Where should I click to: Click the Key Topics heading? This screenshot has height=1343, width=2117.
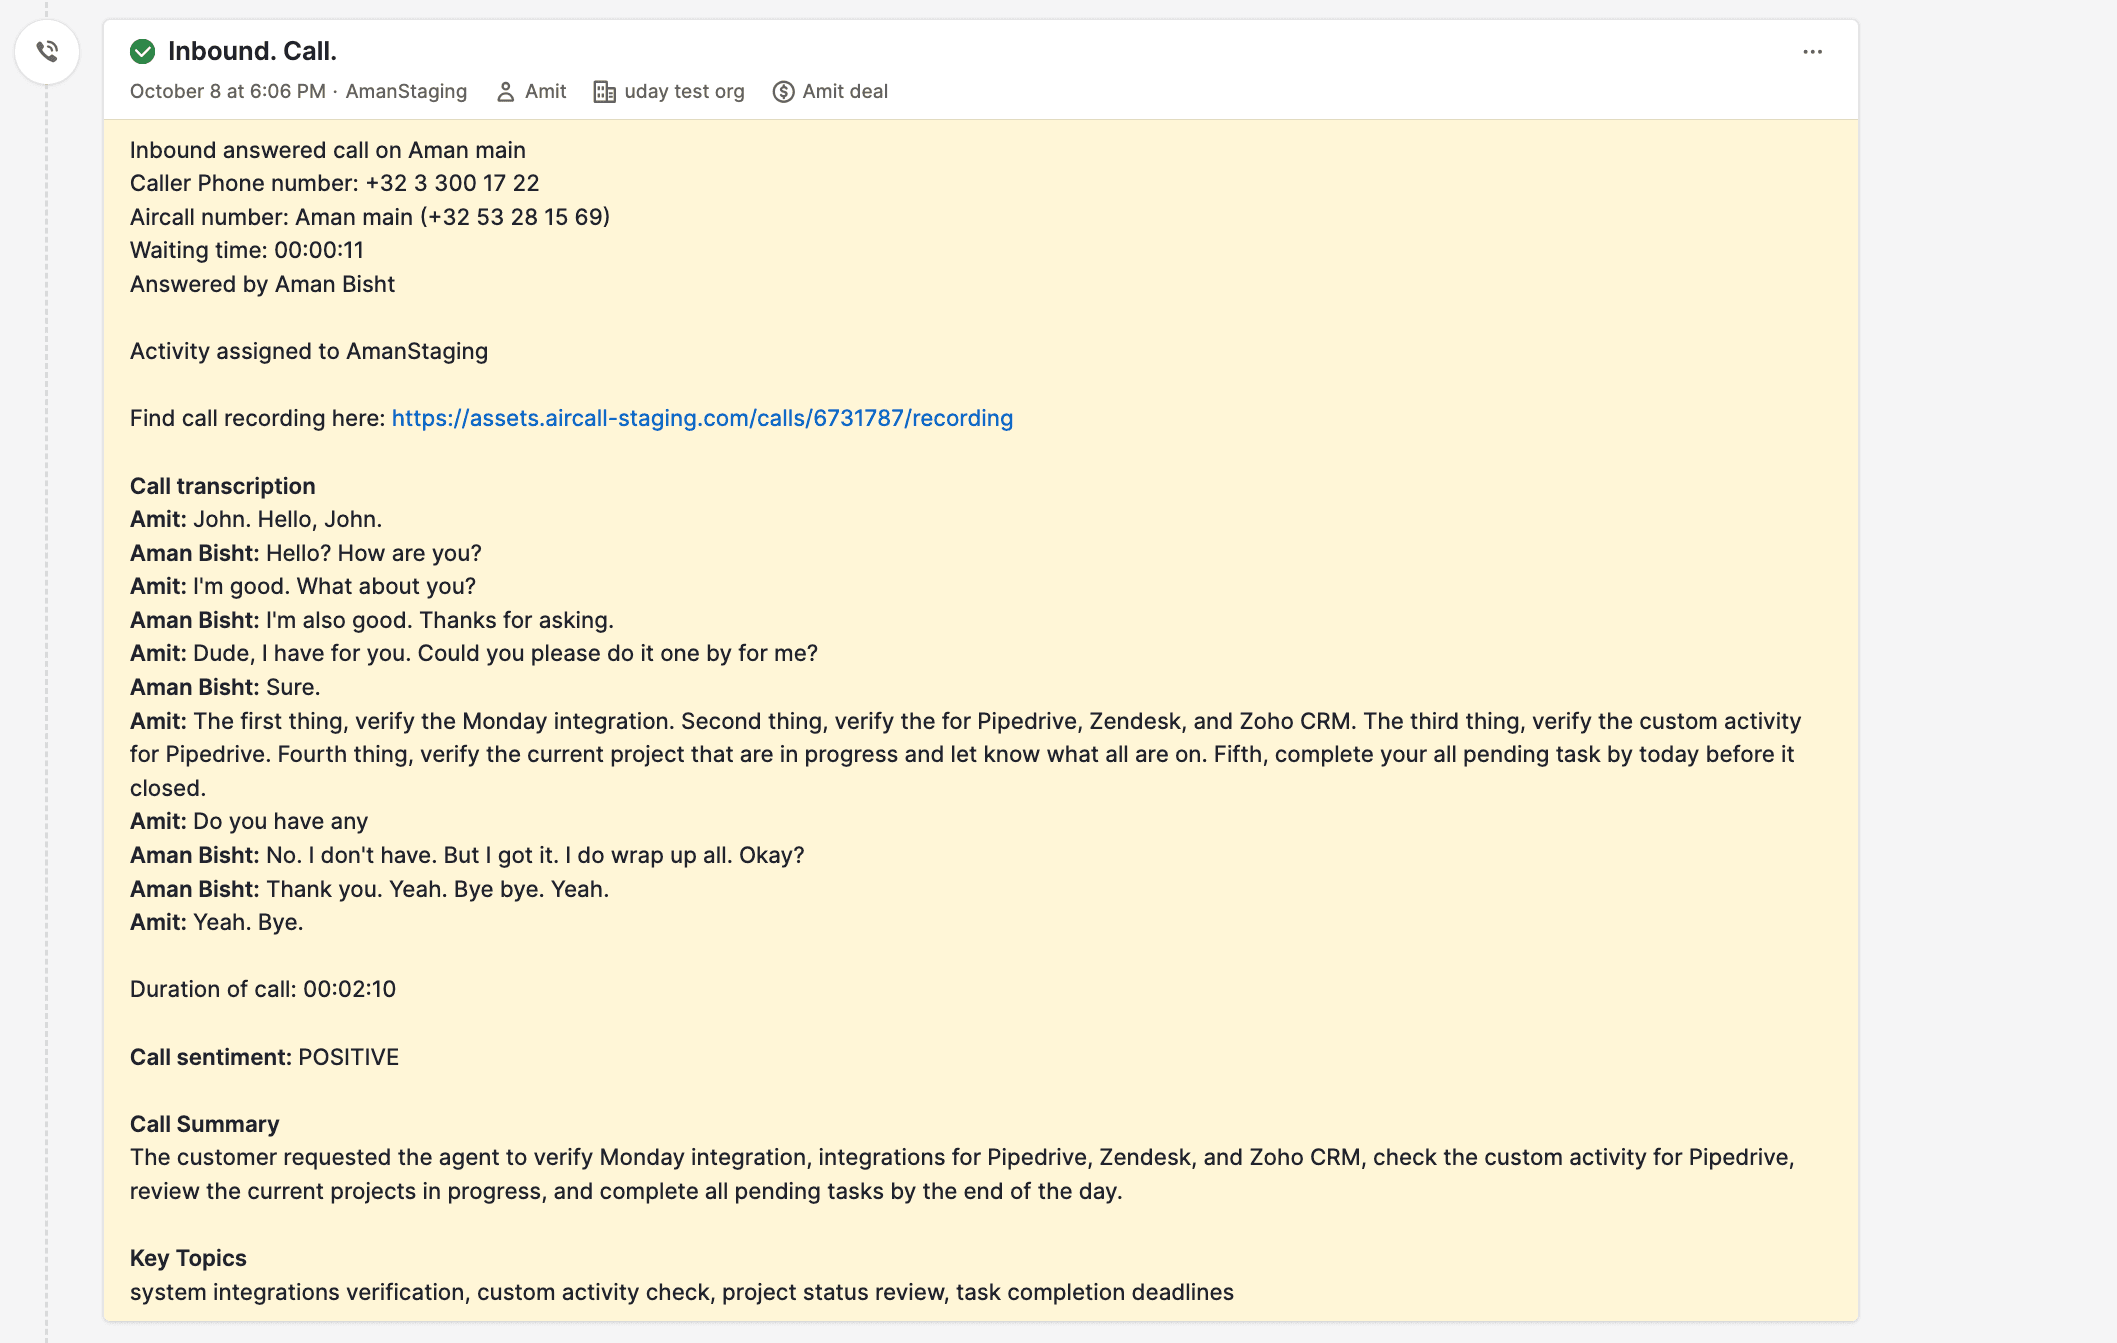click(188, 1258)
